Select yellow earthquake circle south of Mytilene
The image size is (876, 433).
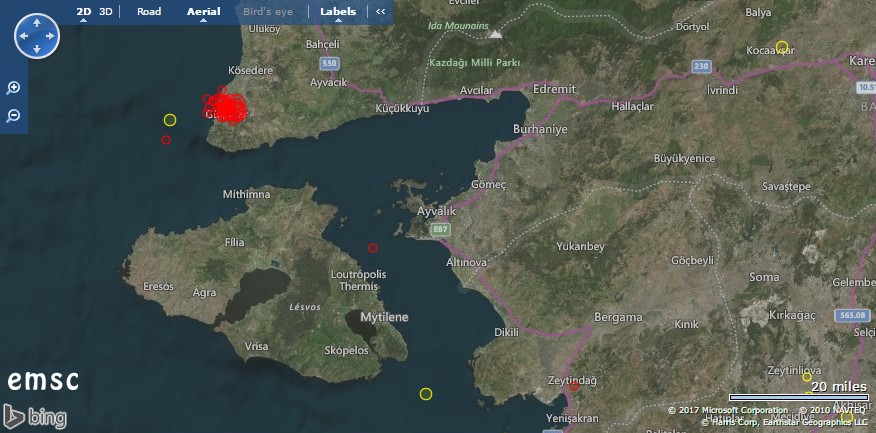(426, 394)
